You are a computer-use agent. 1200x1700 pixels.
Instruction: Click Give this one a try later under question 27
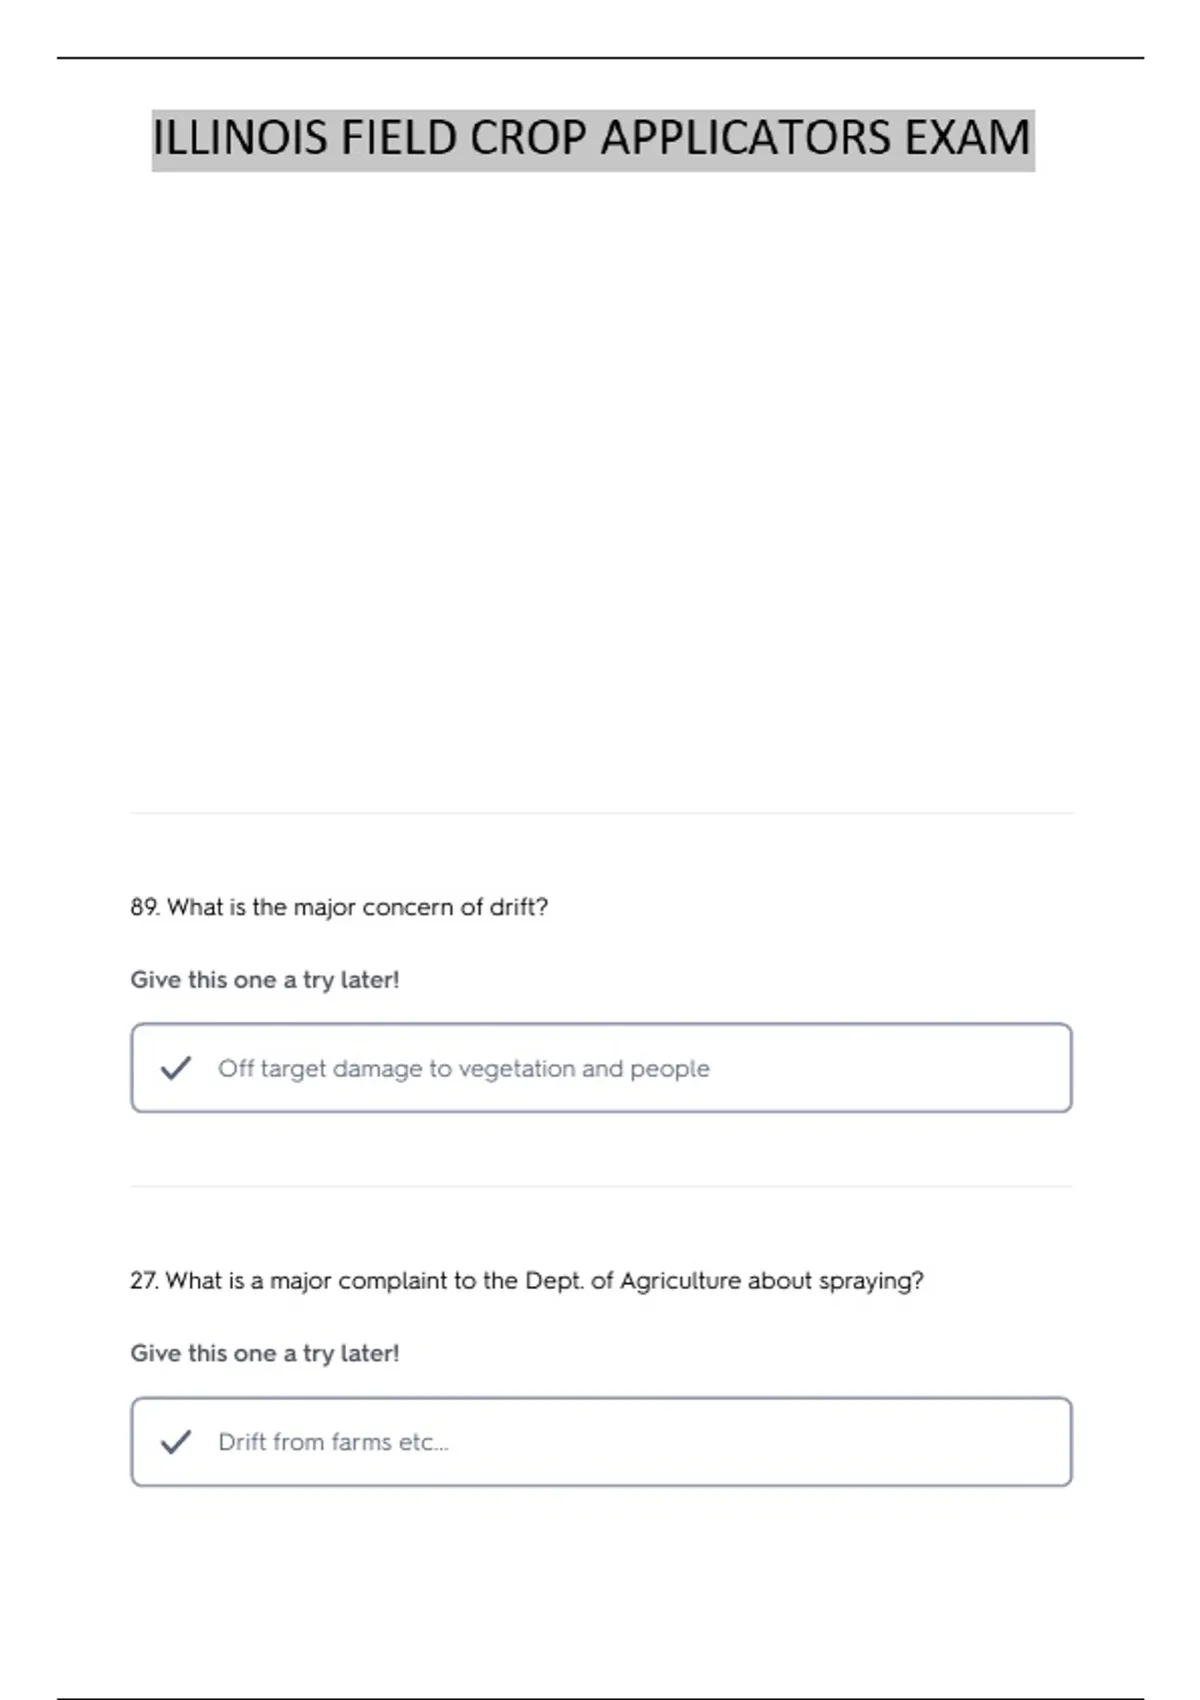click(x=265, y=1354)
